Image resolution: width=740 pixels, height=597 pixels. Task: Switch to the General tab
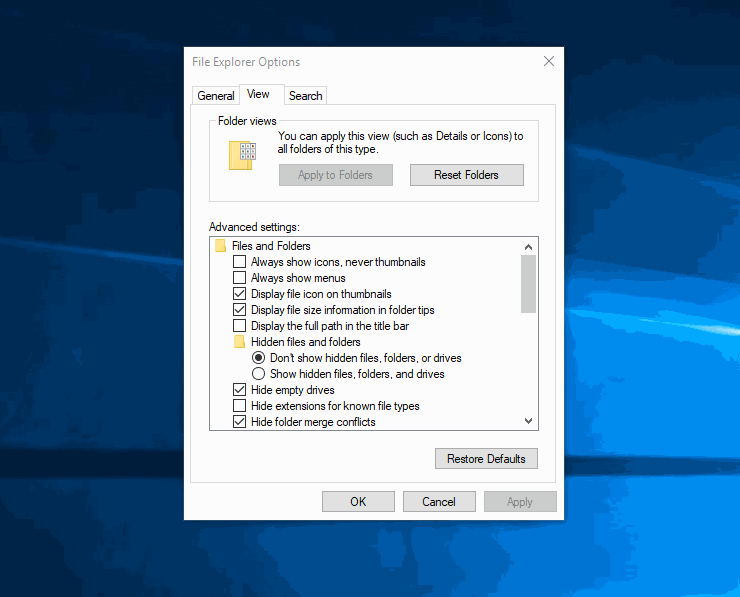tap(216, 96)
